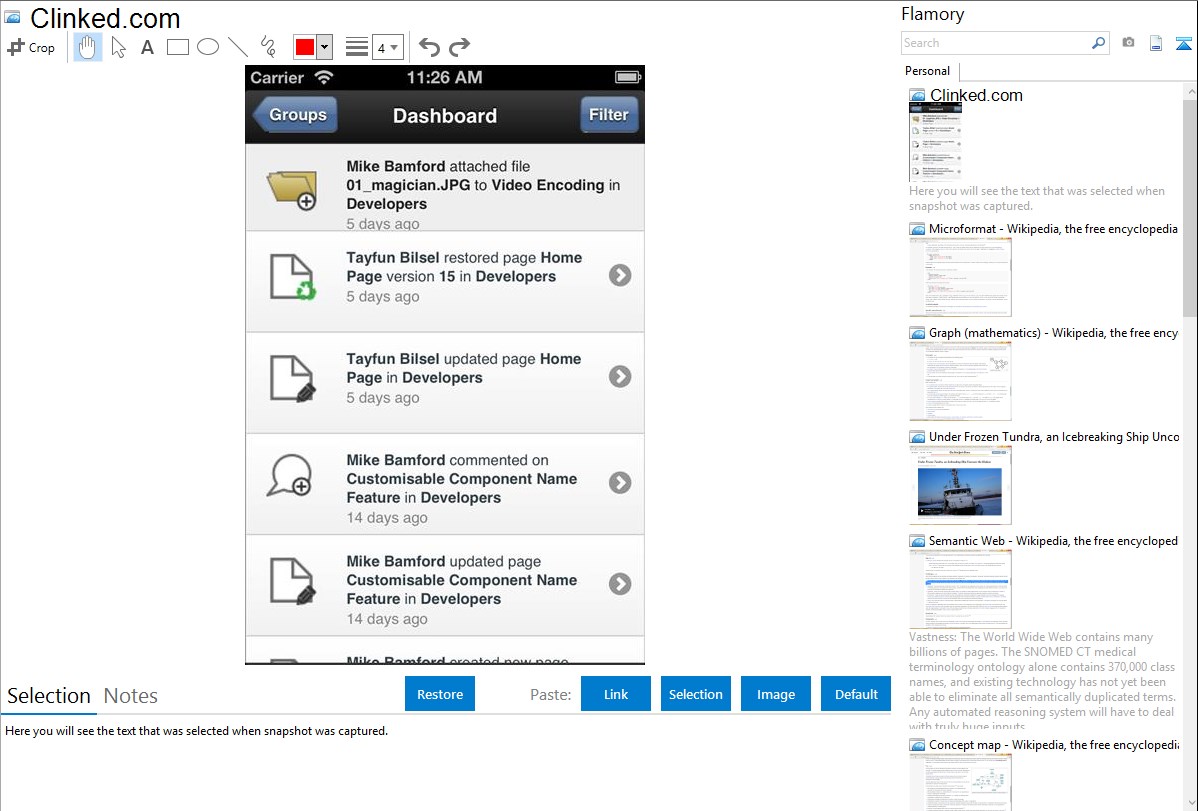Choose the arrow pointer tool
1198x811 pixels.
(118, 47)
